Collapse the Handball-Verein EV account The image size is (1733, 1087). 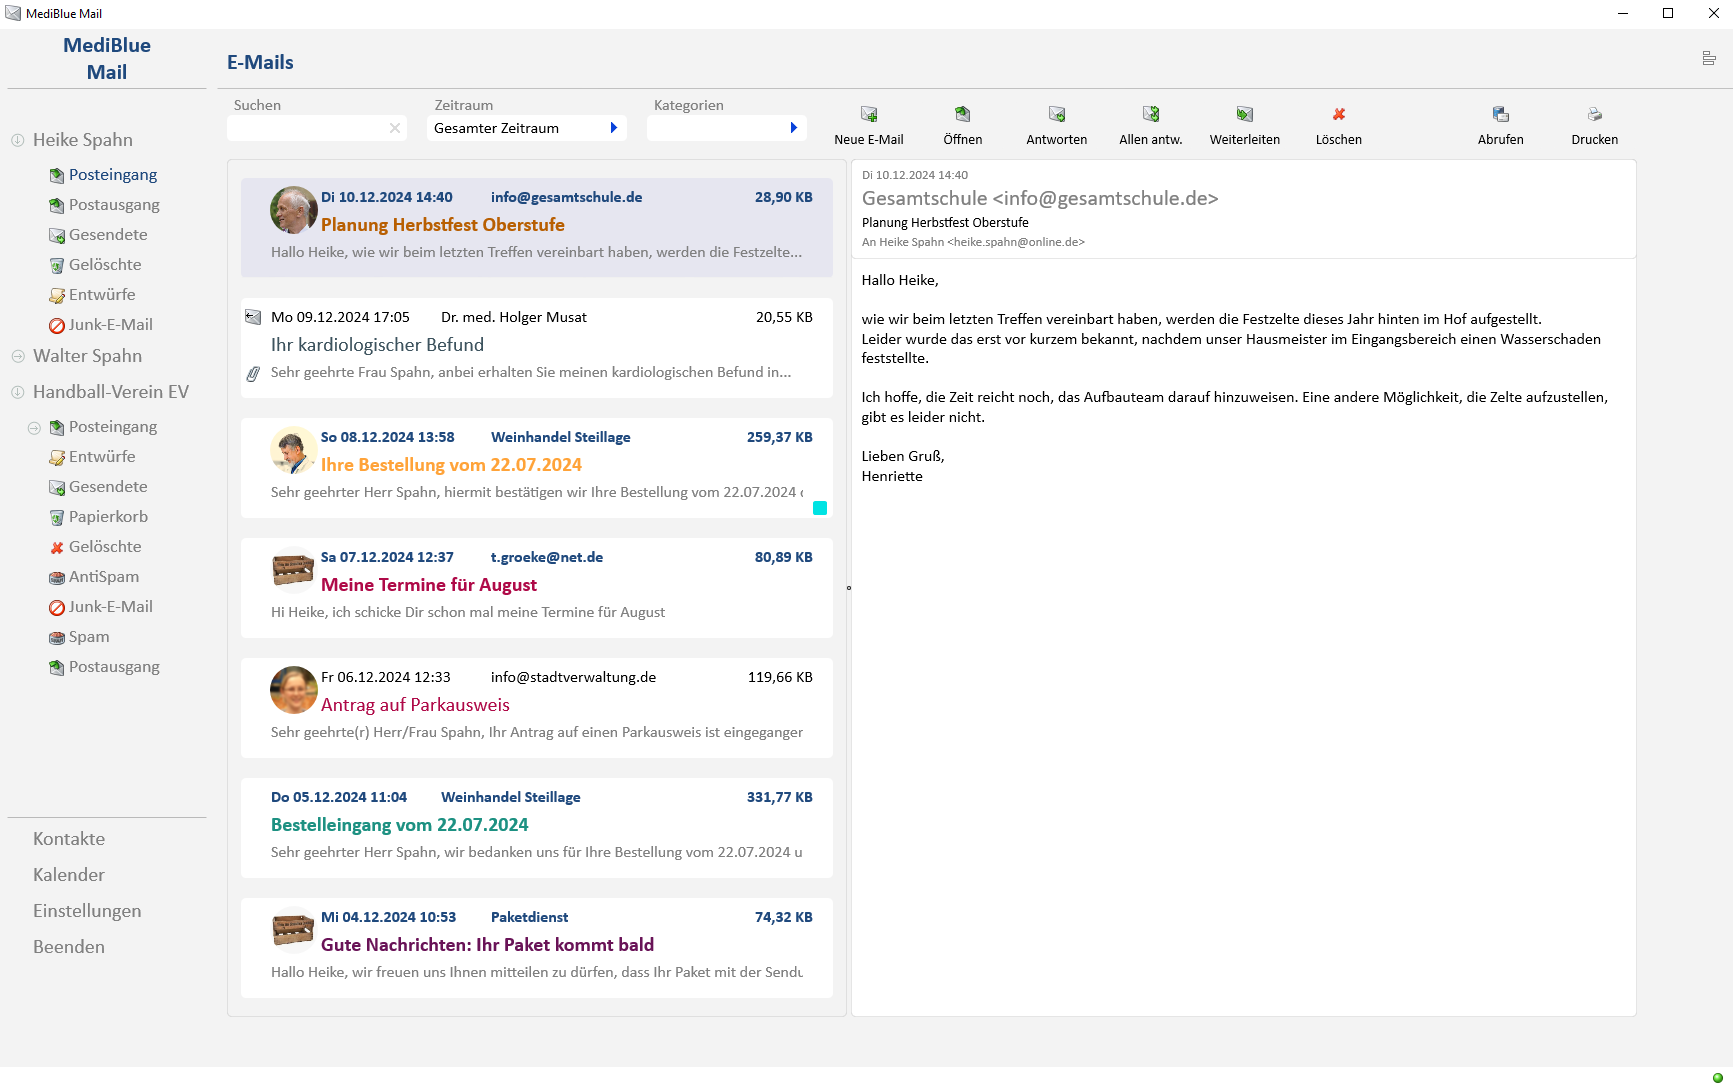pos(18,392)
